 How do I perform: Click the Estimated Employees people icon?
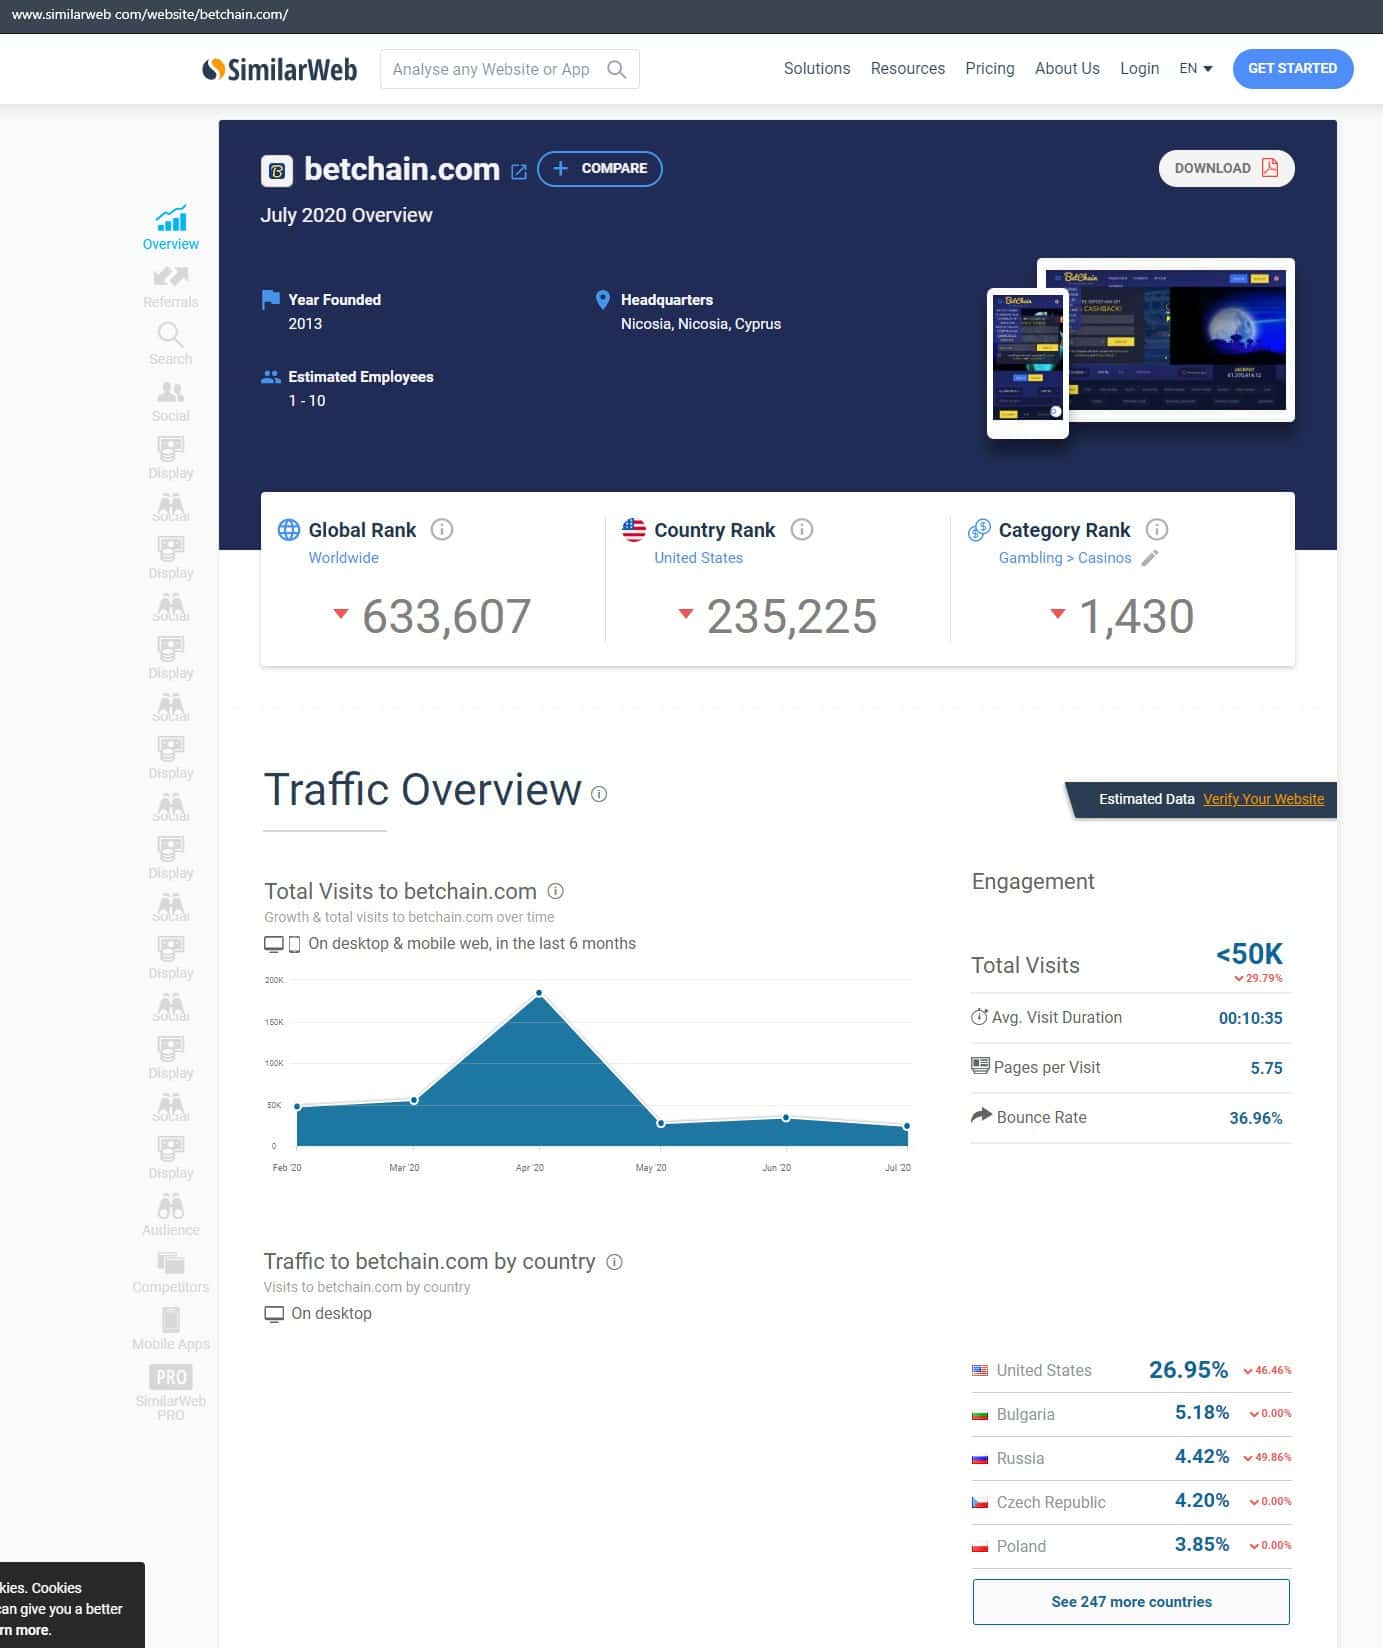pos(270,377)
